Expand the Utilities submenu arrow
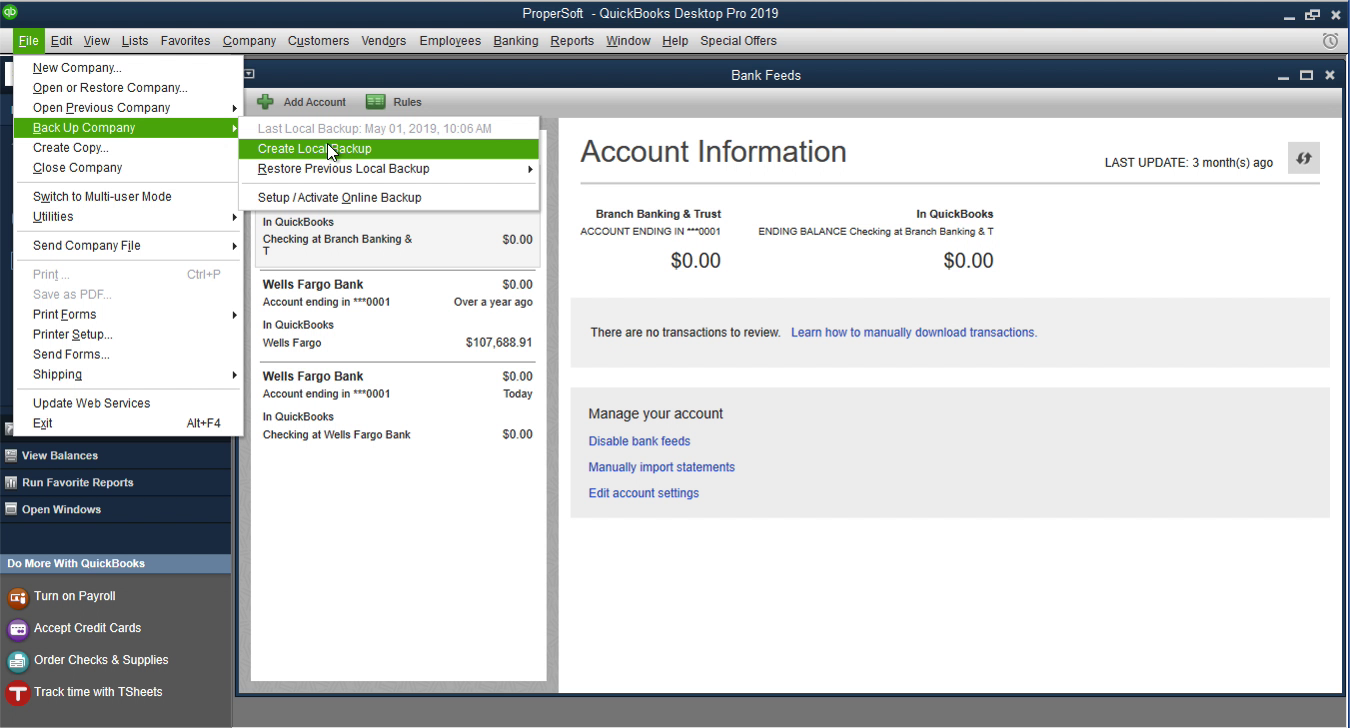 point(235,217)
